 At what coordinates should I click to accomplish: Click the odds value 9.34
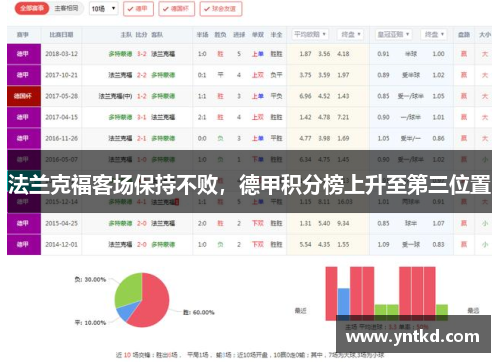[x=343, y=223]
